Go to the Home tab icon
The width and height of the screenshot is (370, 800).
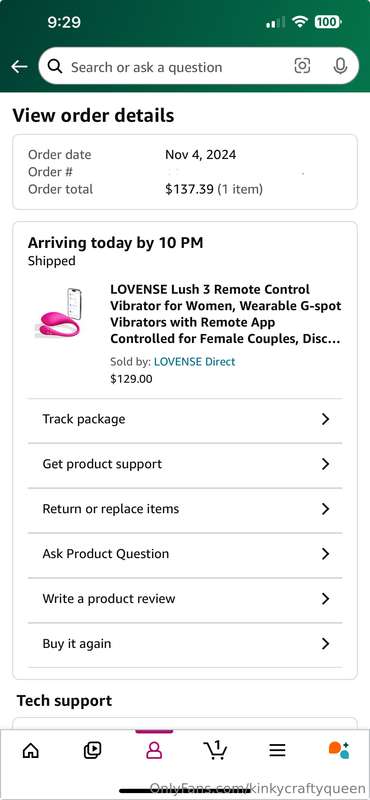pyautogui.click(x=31, y=750)
